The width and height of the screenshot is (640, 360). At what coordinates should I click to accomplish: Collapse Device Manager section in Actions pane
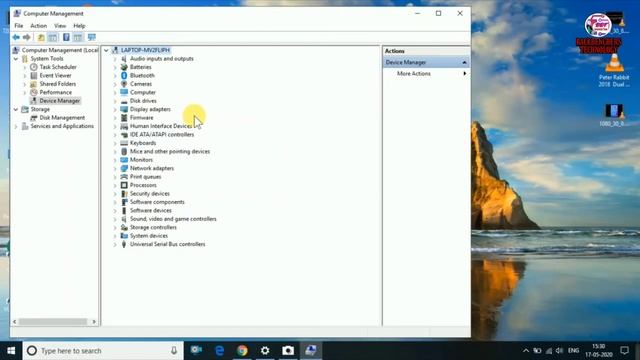464,62
